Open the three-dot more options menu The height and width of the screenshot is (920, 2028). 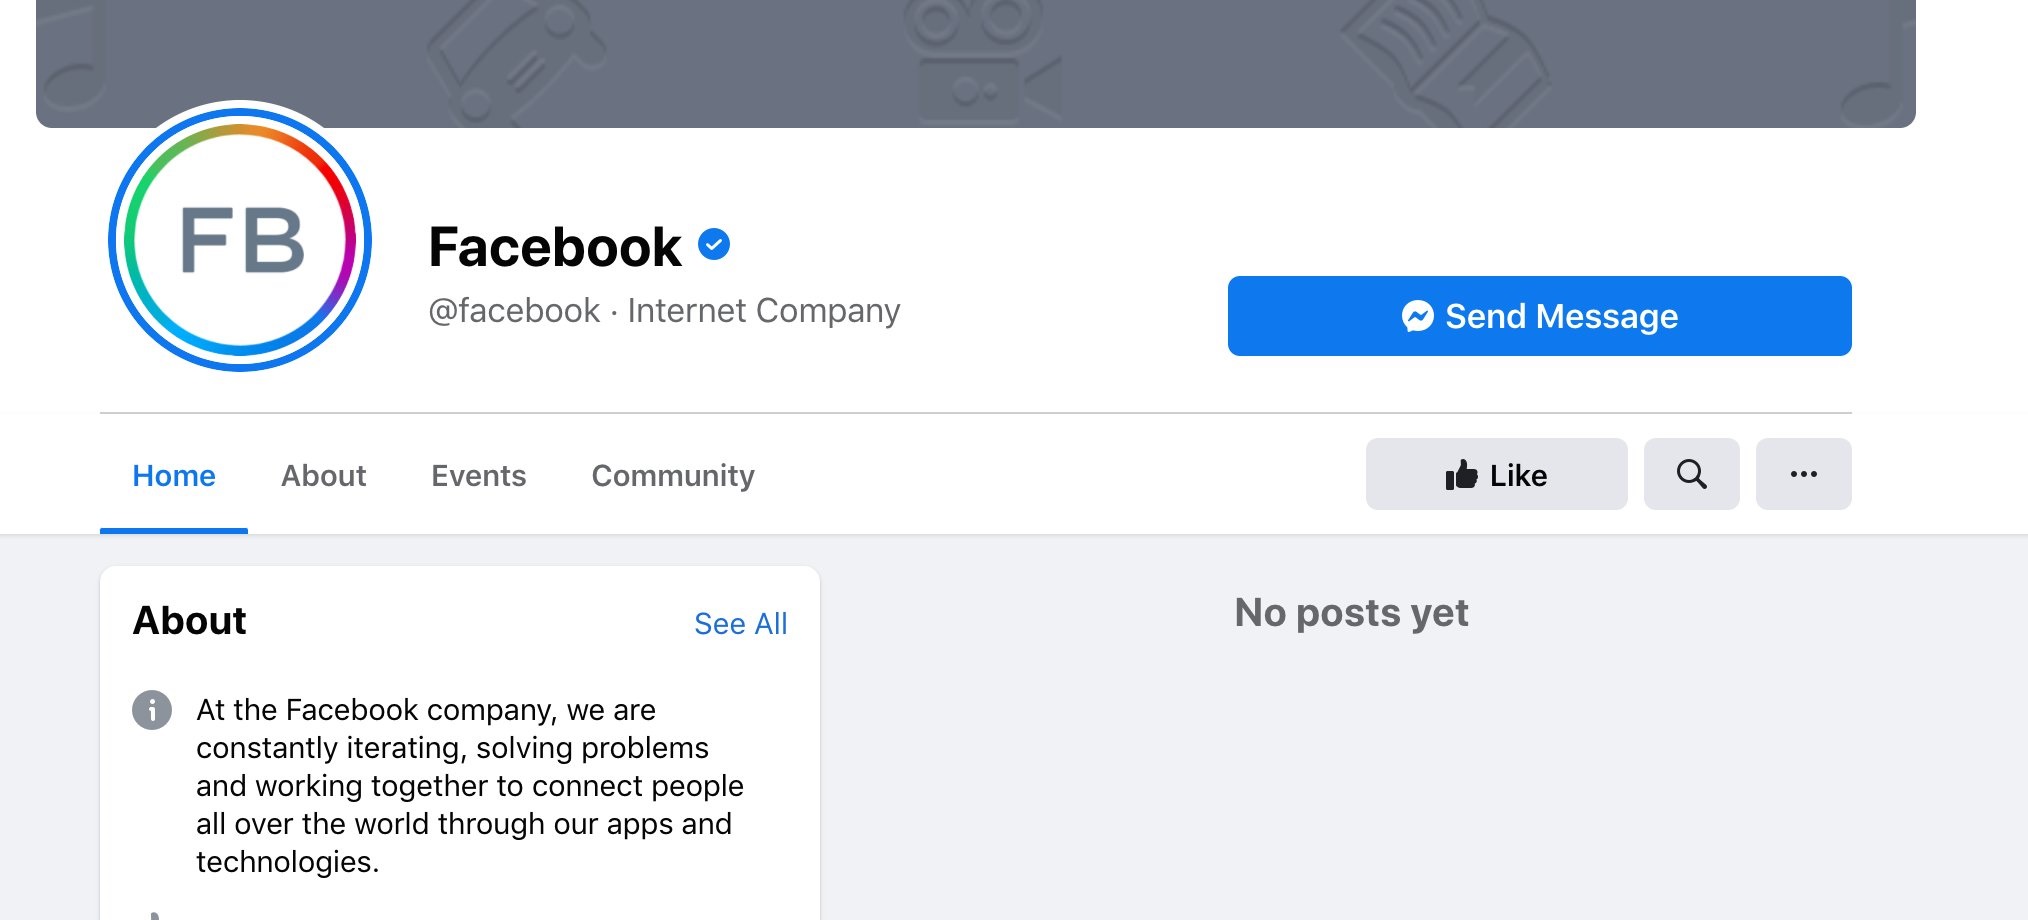1803,474
